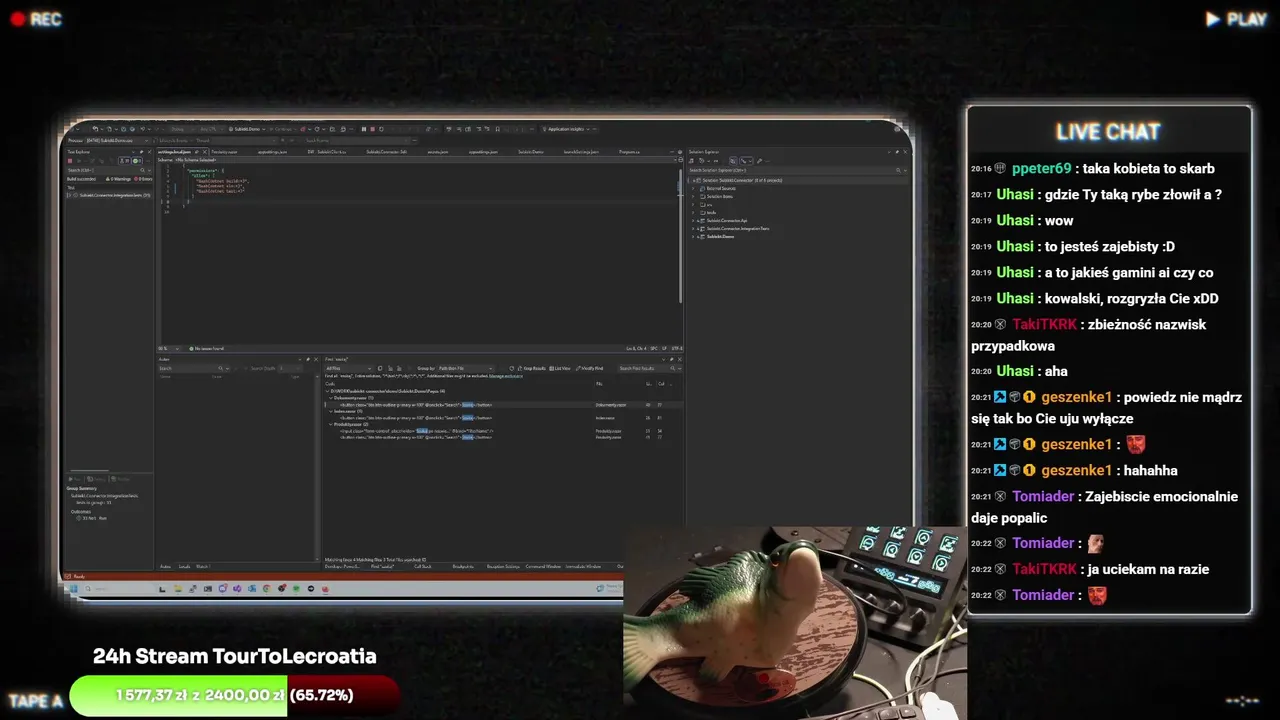This screenshot has width=1280, height=720.
Task: Close the Autos panel
Action: (x=316, y=359)
